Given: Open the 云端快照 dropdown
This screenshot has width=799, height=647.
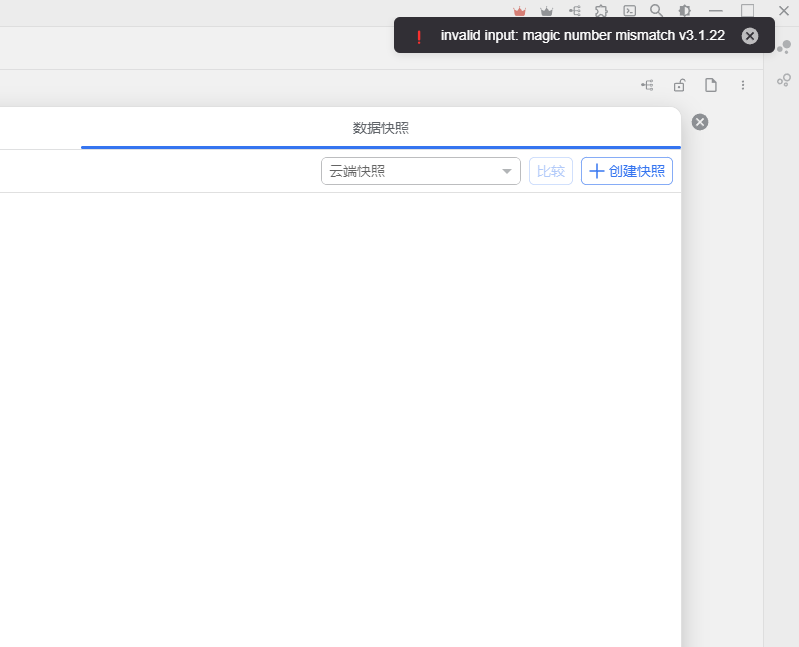Looking at the screenshot, I should [x=420, y=171].
